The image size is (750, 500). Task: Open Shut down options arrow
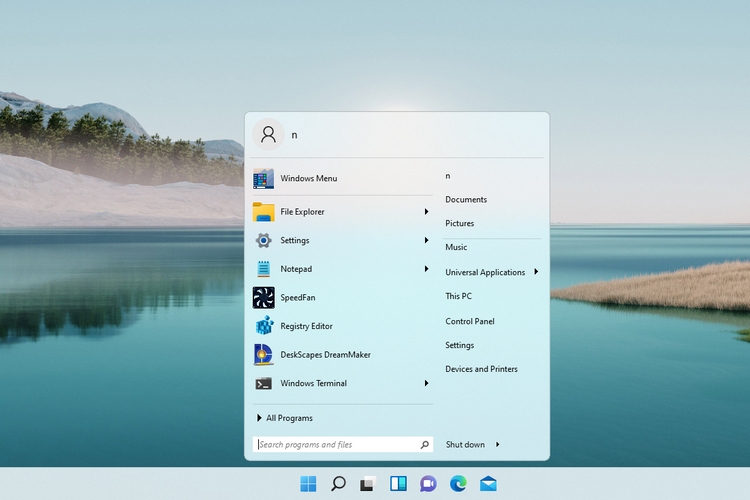point(497,444)
